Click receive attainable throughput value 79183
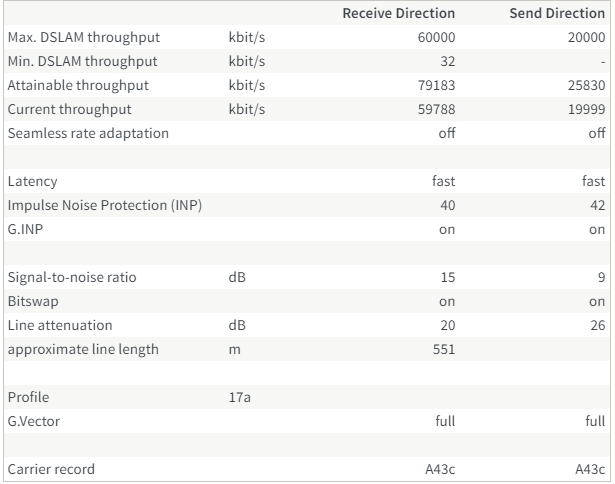615x484 pixels. click(436, 86)
